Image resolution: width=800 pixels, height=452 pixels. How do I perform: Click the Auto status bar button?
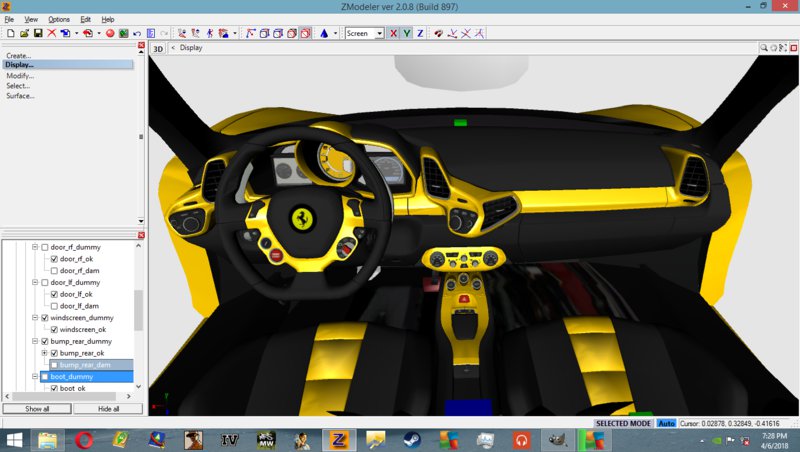(x=666, y=423)
